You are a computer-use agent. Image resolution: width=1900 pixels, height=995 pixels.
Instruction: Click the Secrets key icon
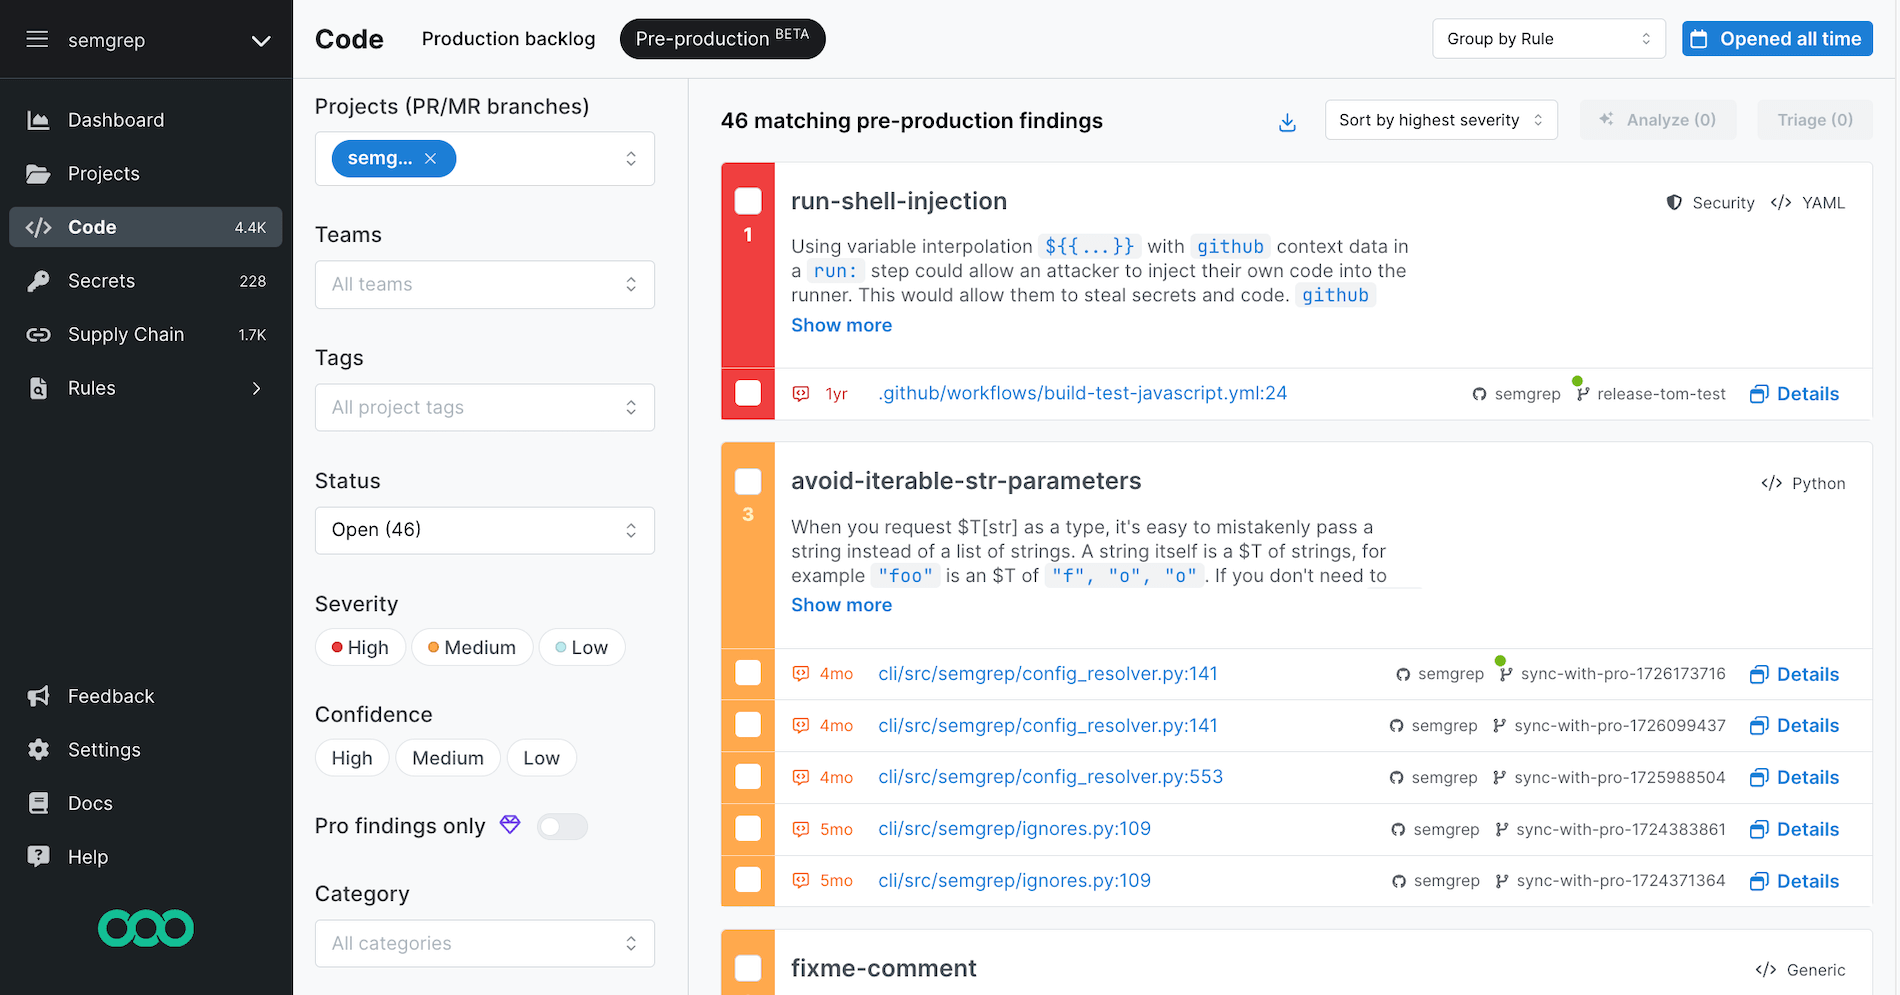coord(38,281)
